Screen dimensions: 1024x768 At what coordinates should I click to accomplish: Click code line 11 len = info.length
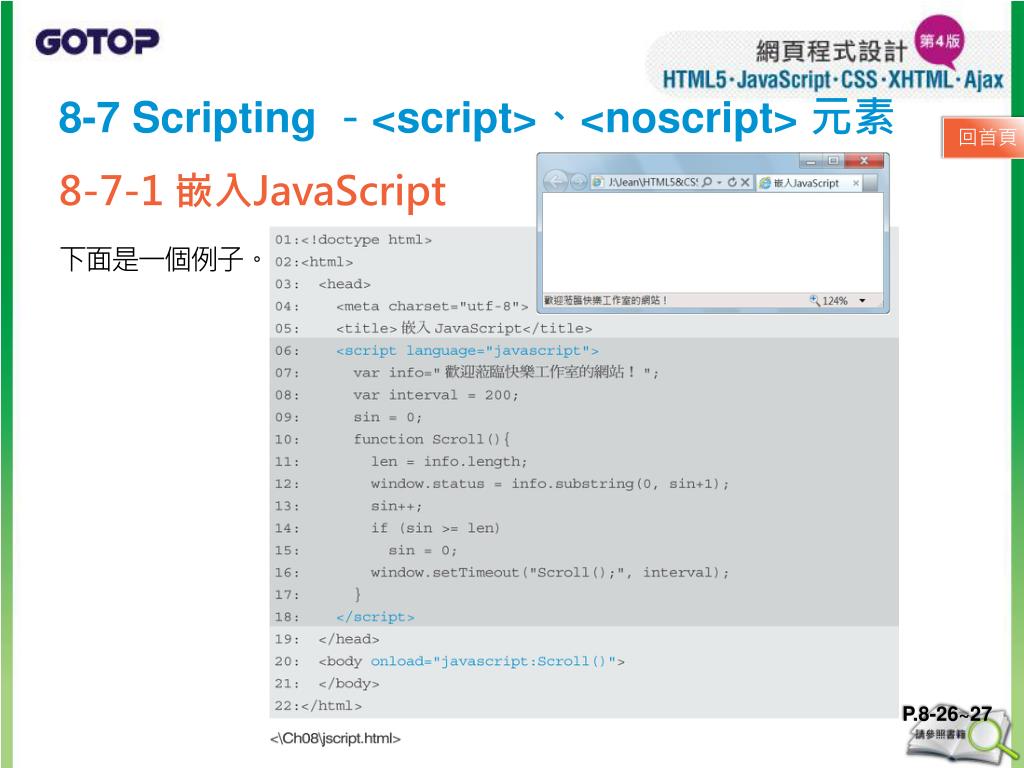pos(401,462)
